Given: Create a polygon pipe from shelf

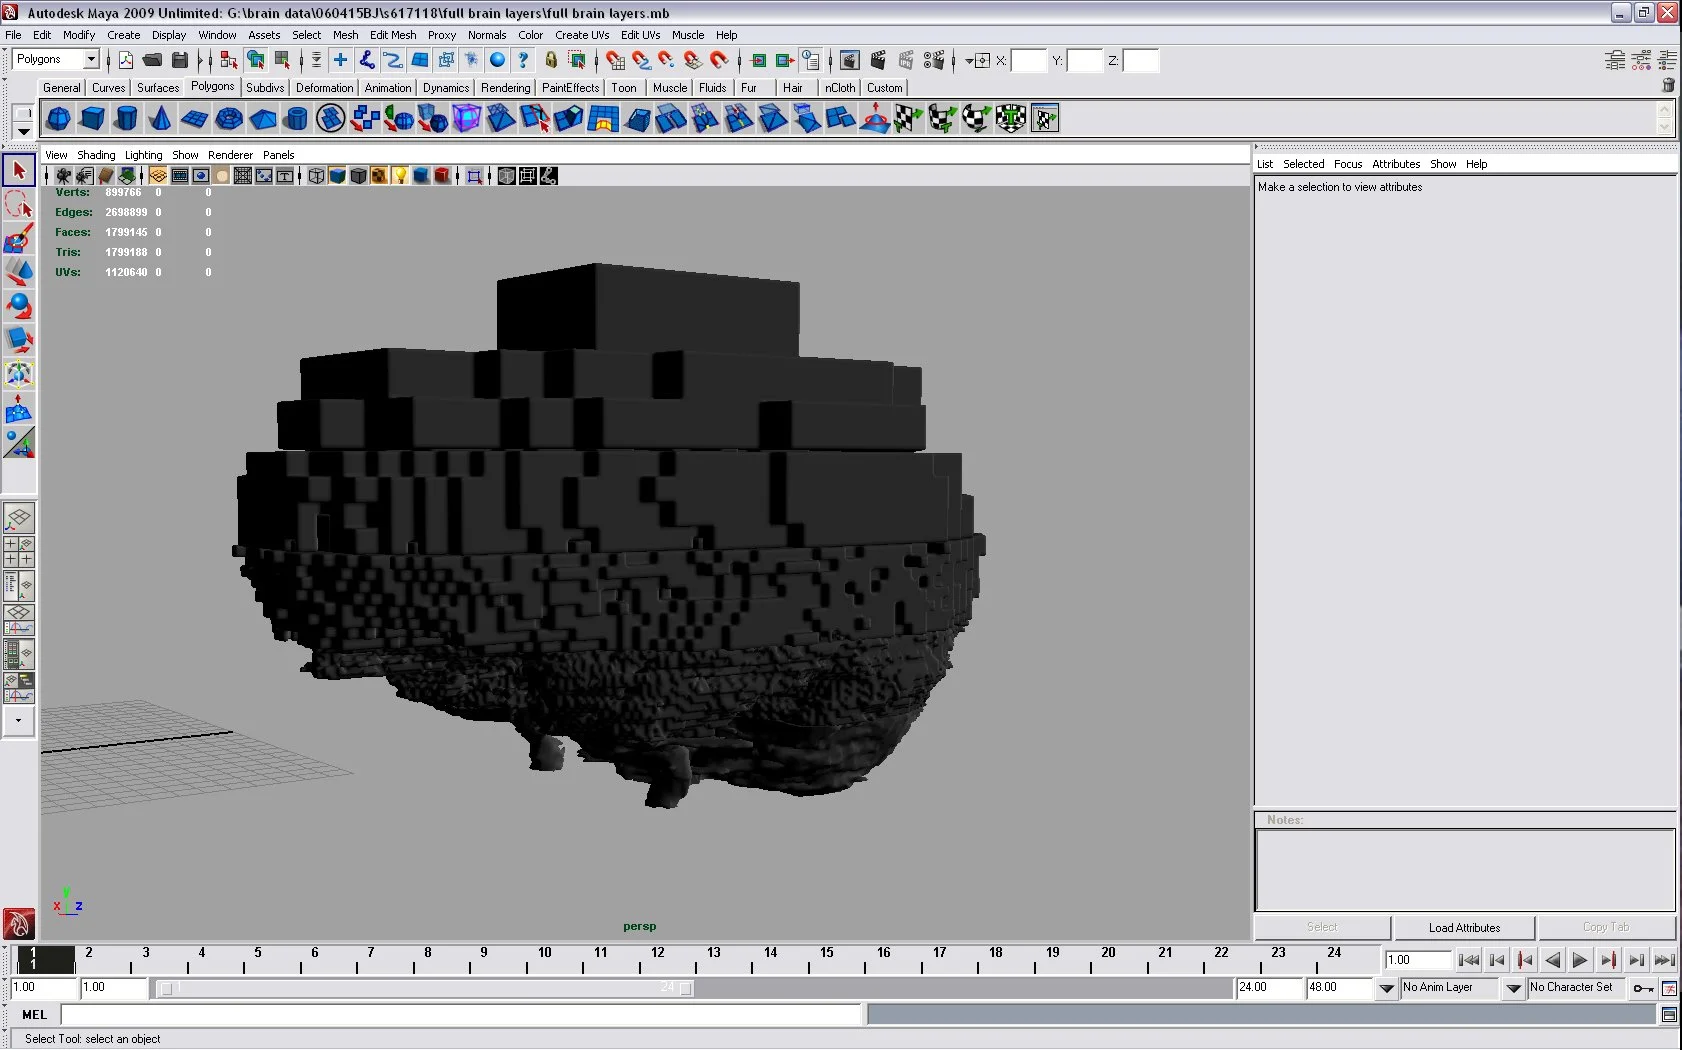Looking at the screenshot, I should tap(296, 119).
